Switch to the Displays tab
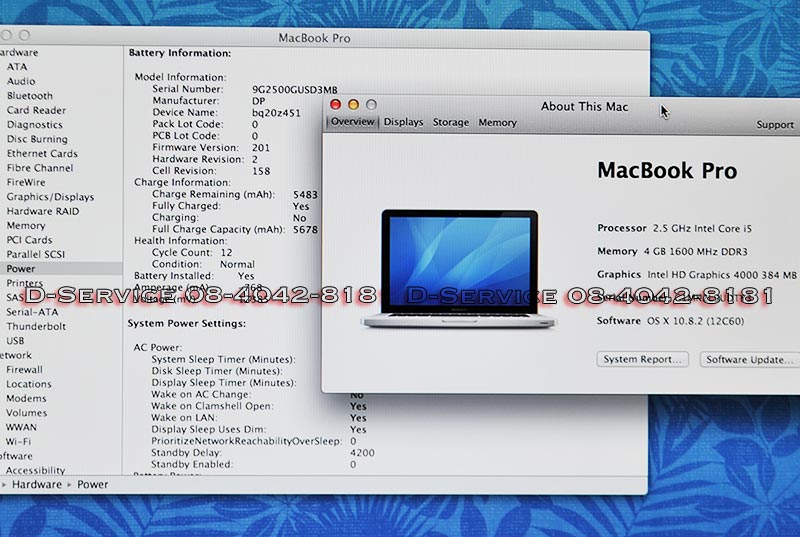This screenshot has width=800, height=537. (x=404, y=122)
